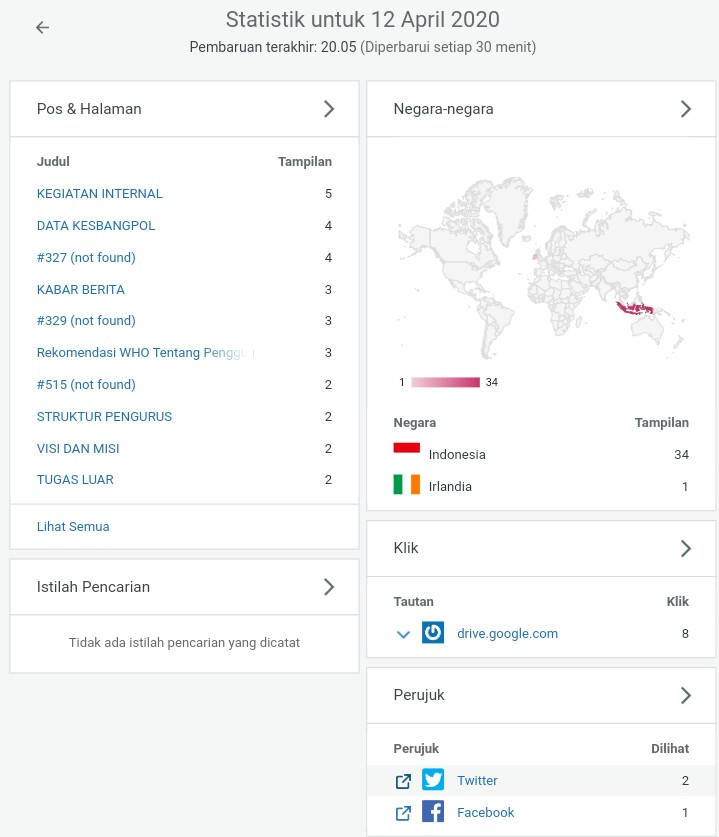Image resolution: width=719 pixels, height=837 pixels.
Task: Click Indonesia's view count 34
Action: [681, 455]
